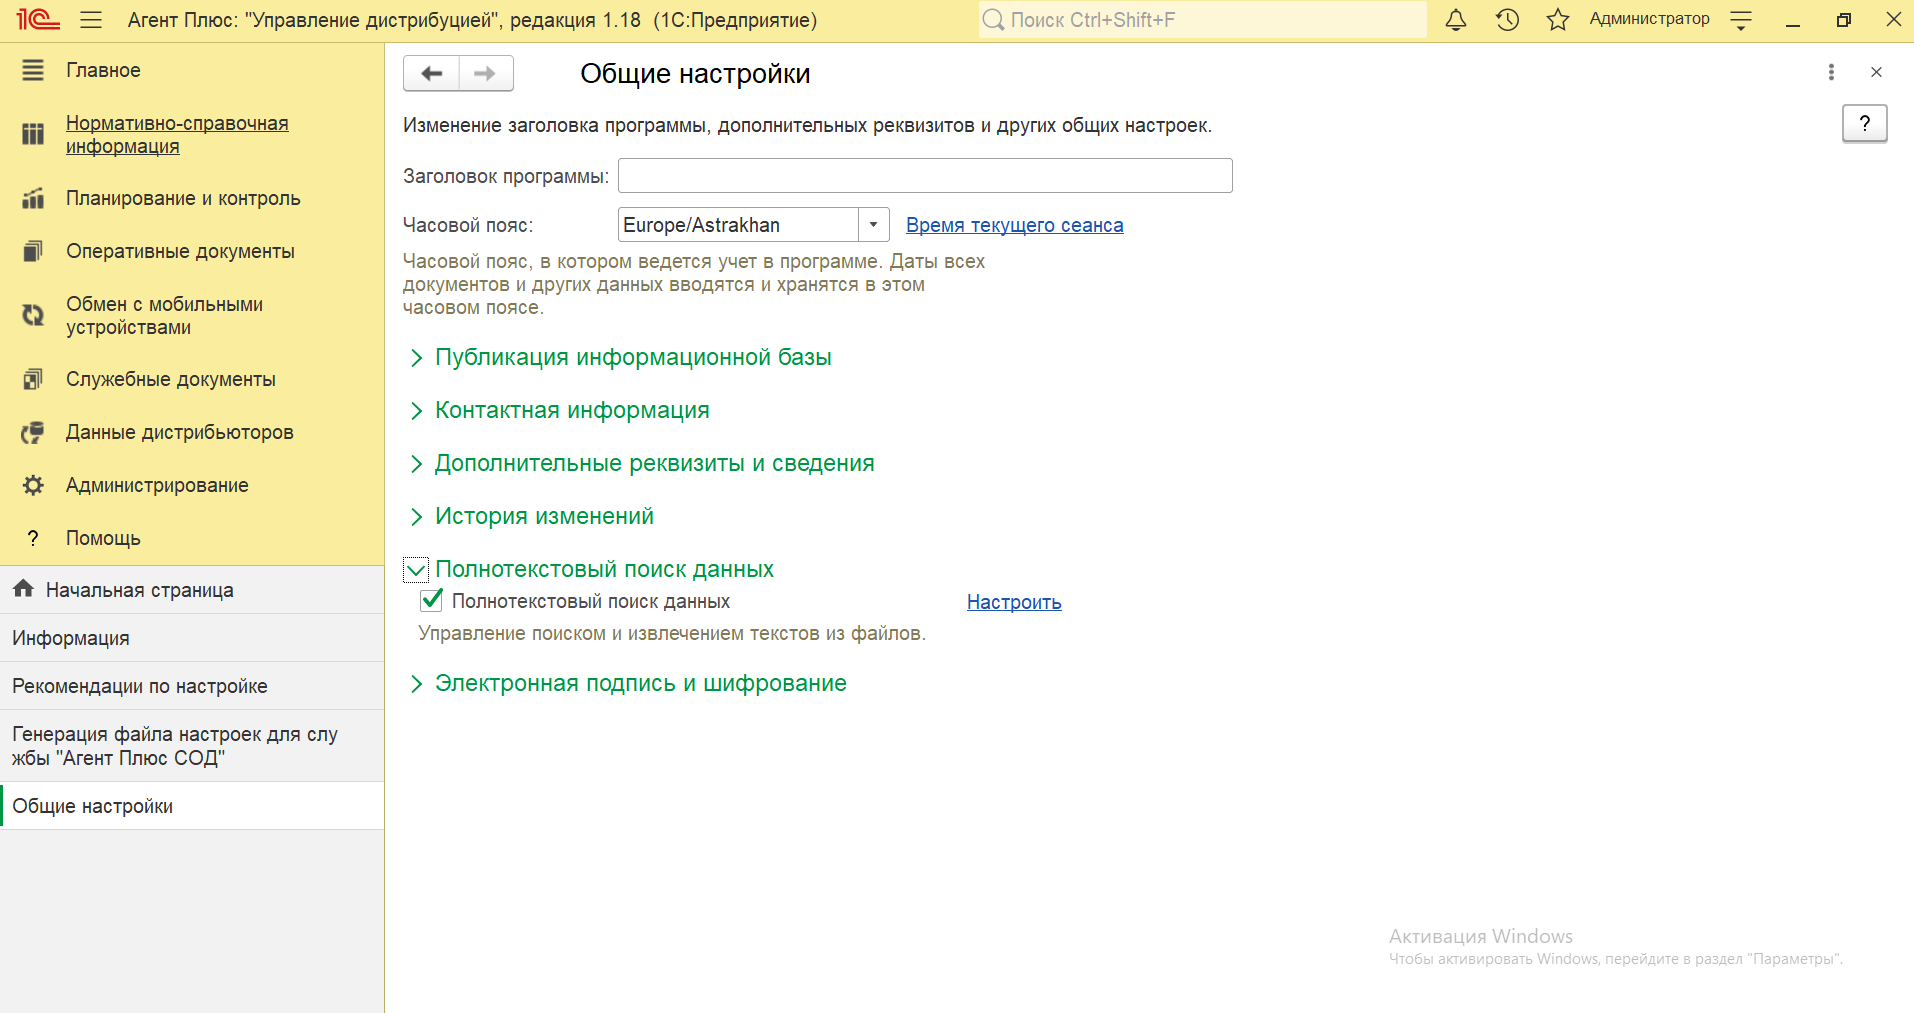Open service settings lines icon near Администратор

tap(1741, 20)
